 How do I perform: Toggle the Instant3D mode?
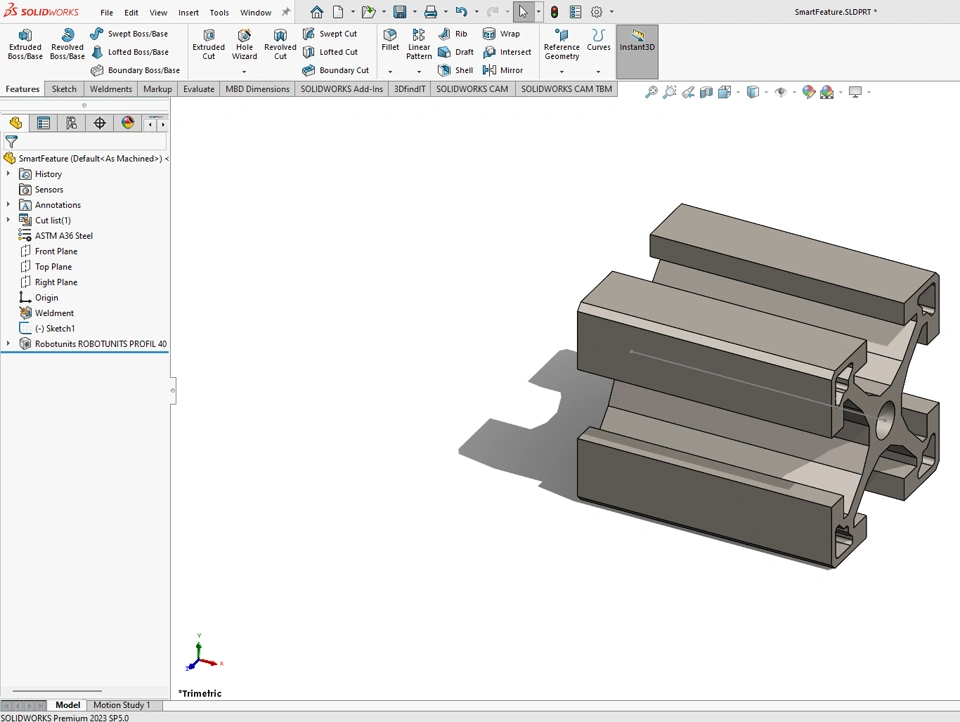[637, 40]
